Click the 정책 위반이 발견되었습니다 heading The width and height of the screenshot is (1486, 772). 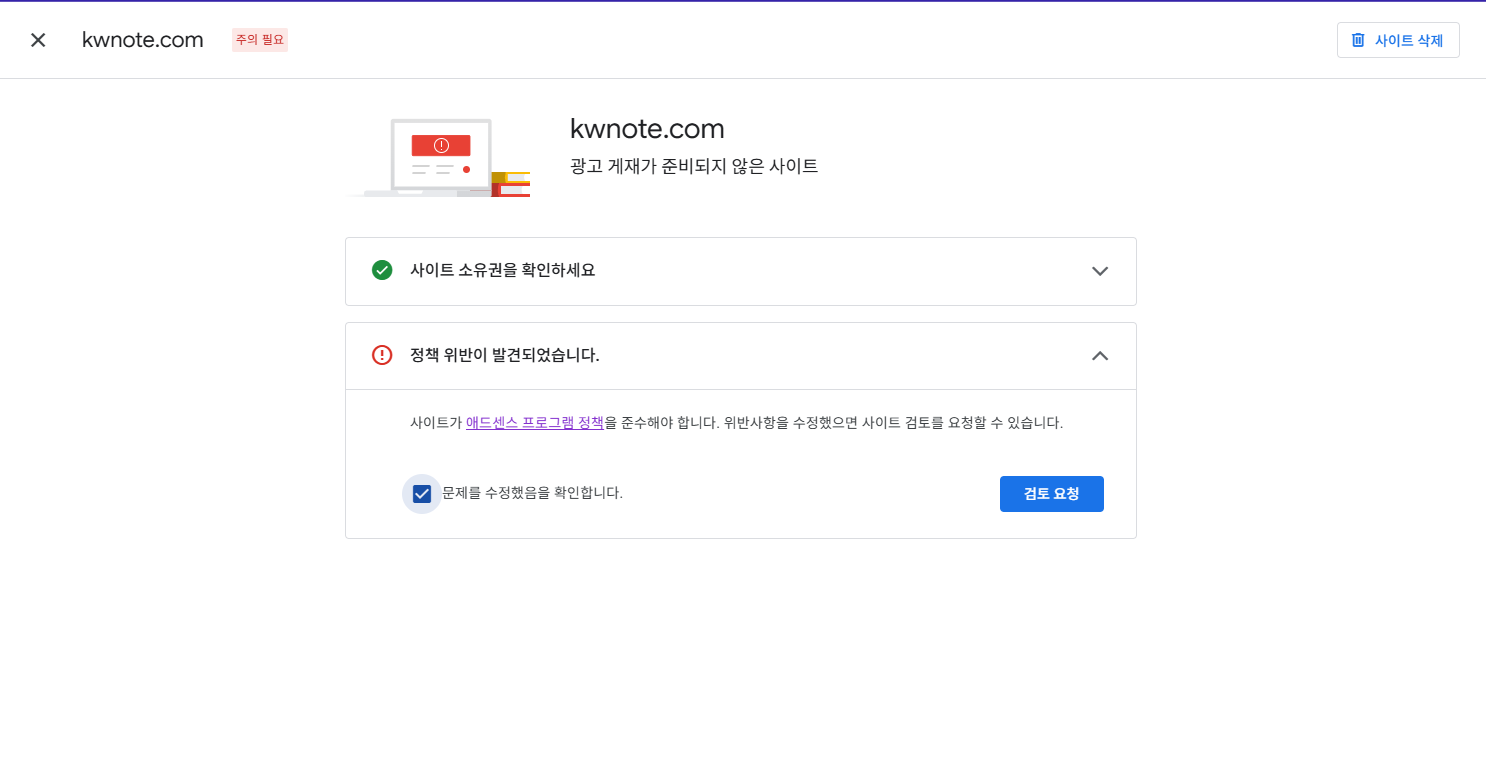point(505,355)
